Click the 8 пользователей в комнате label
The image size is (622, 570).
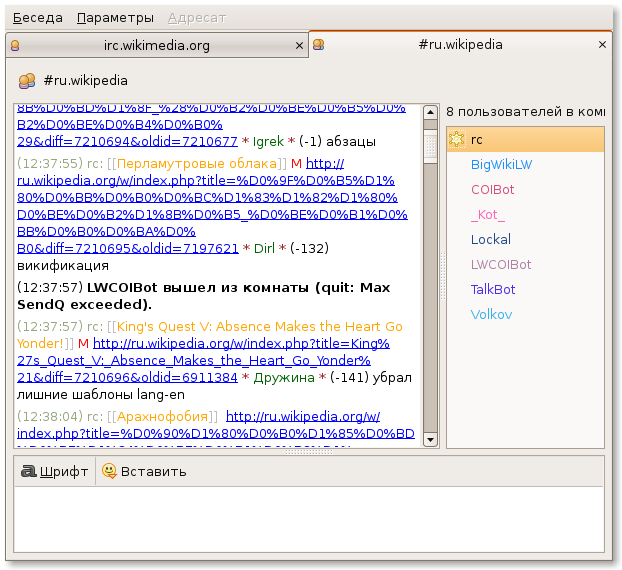[525, 112]
